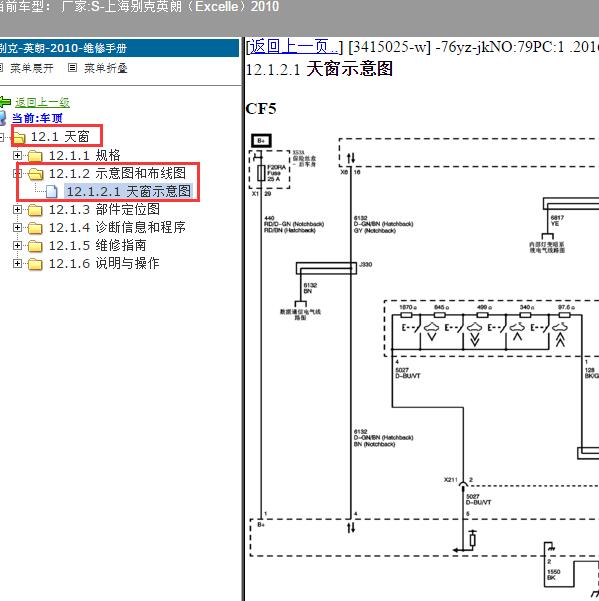Click the 12.1.6 说明与操作 folder icon
The height and width of the screenshot is (601, 599).
35,264
